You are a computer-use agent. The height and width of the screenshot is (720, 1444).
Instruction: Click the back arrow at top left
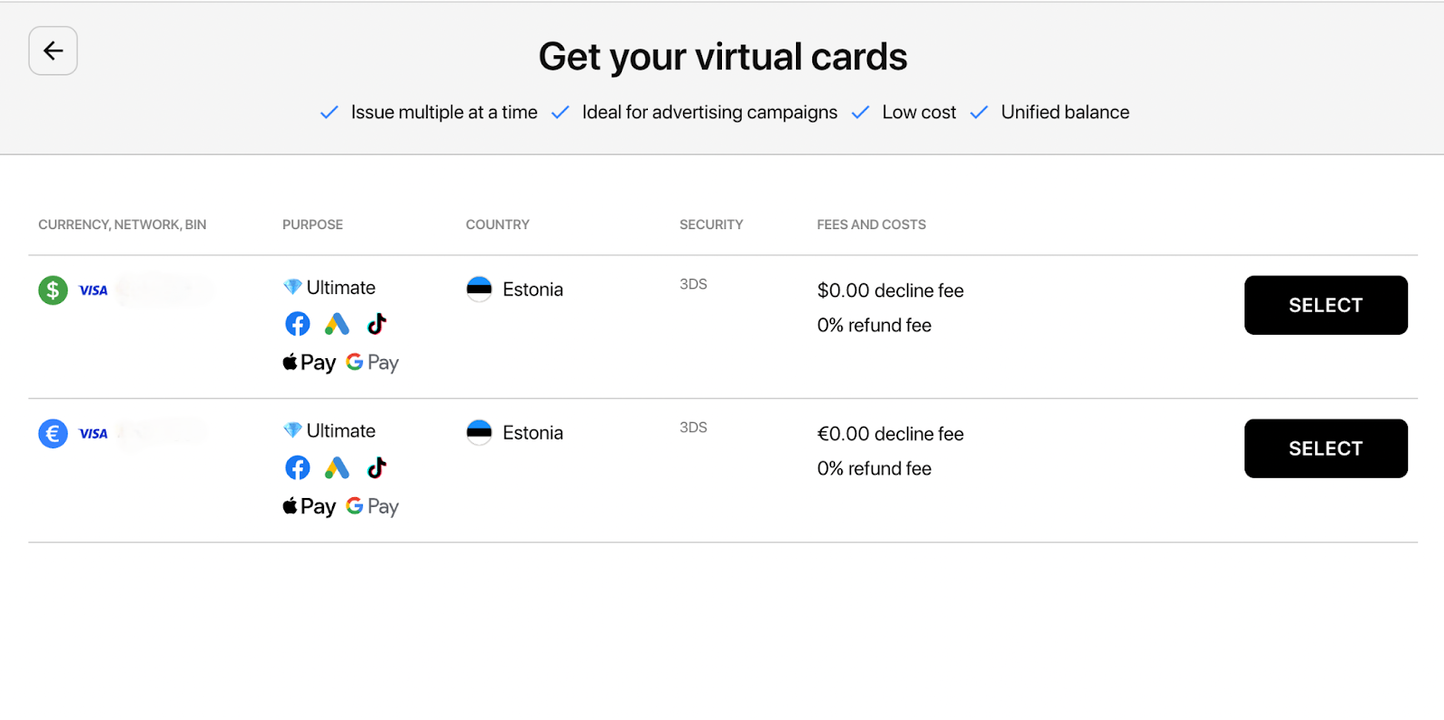pyautogui.click(x=52, y=50)
